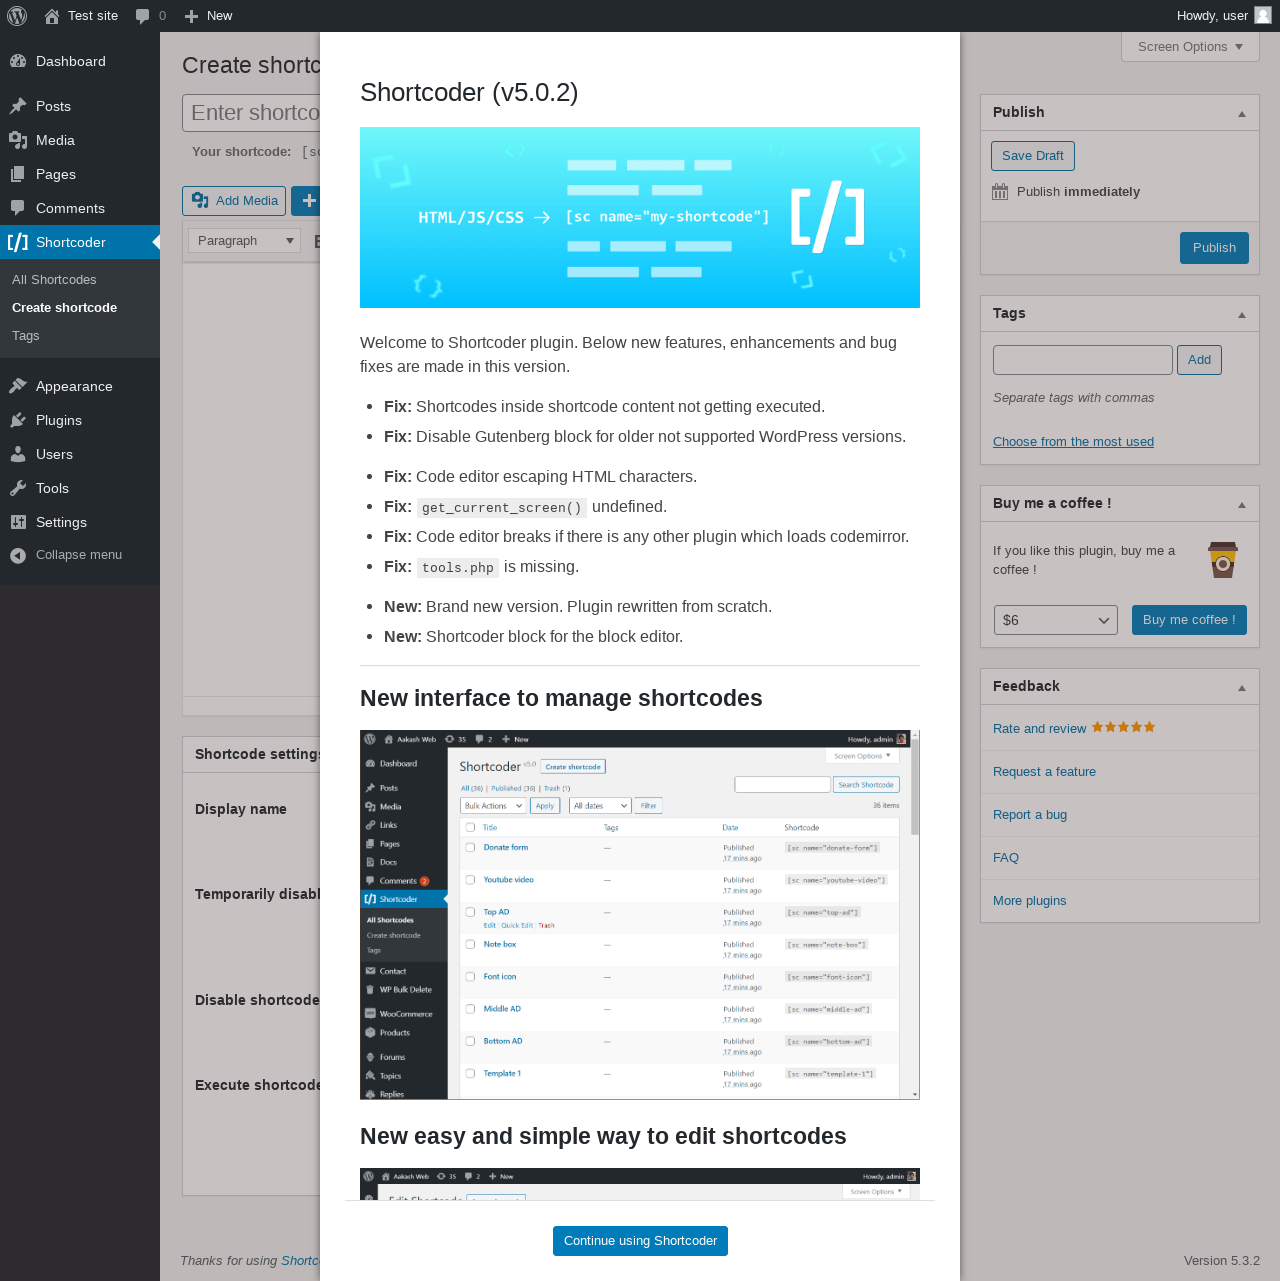Select Create shortcode submenu item
The image size is (1280, 1281).
point(64,308)
